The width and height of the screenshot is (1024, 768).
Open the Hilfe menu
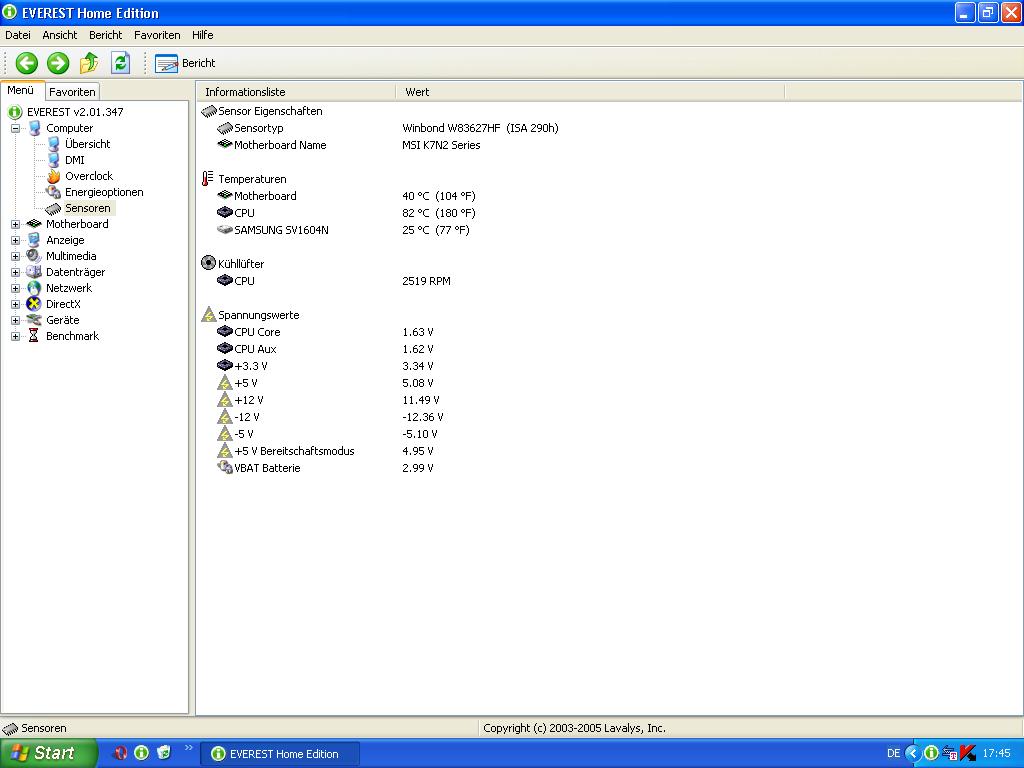[202, 35]
